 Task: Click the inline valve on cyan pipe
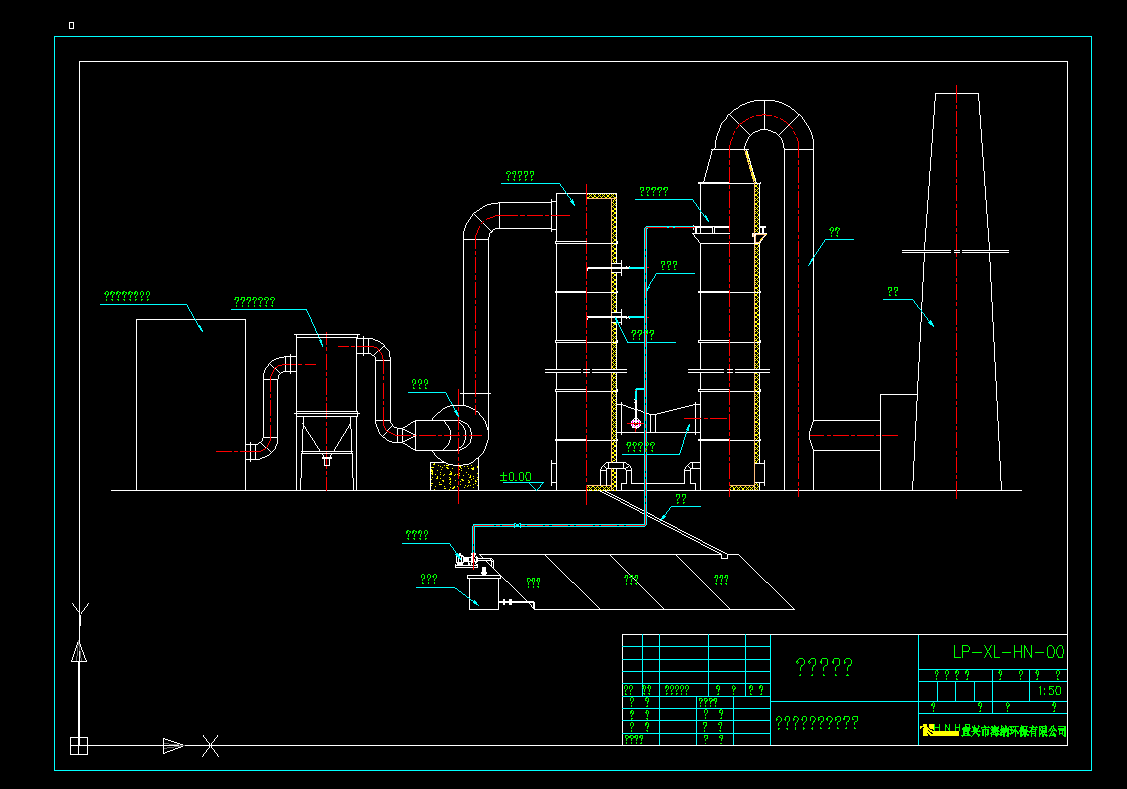coord(517,525)
